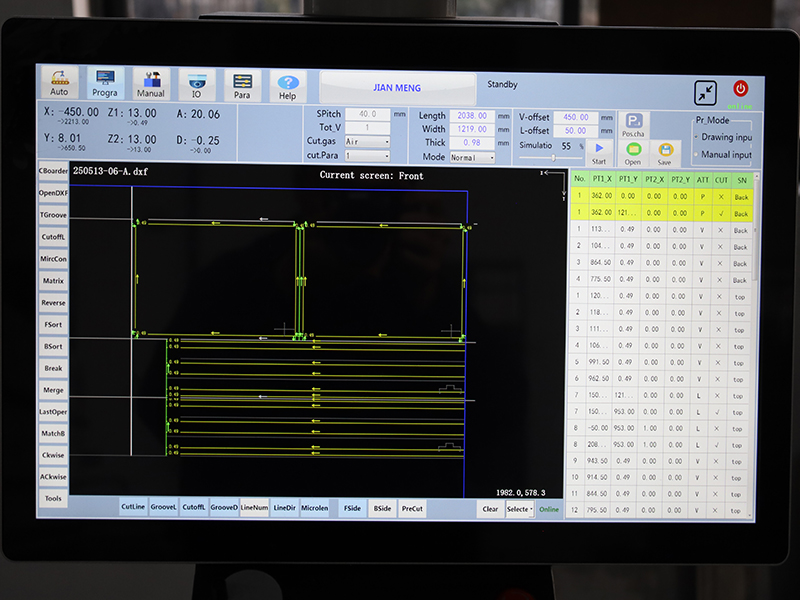Switch view to BSide
The image size is (800, 600).
(x=382, y=508)
